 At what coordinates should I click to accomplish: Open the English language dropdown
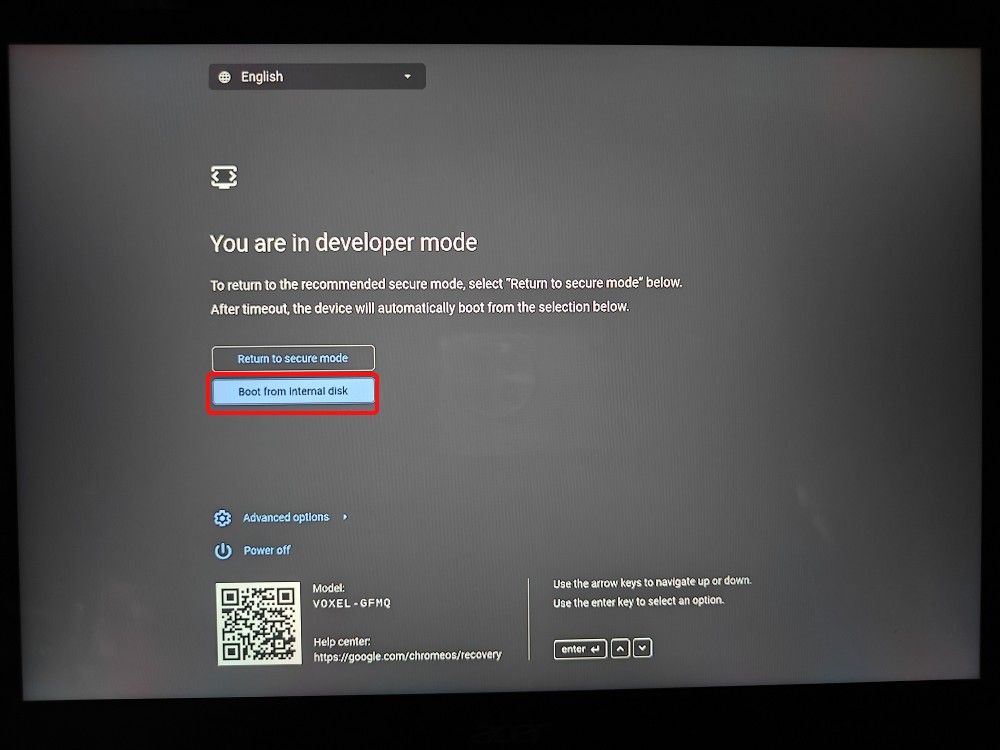tap(317, 76)
